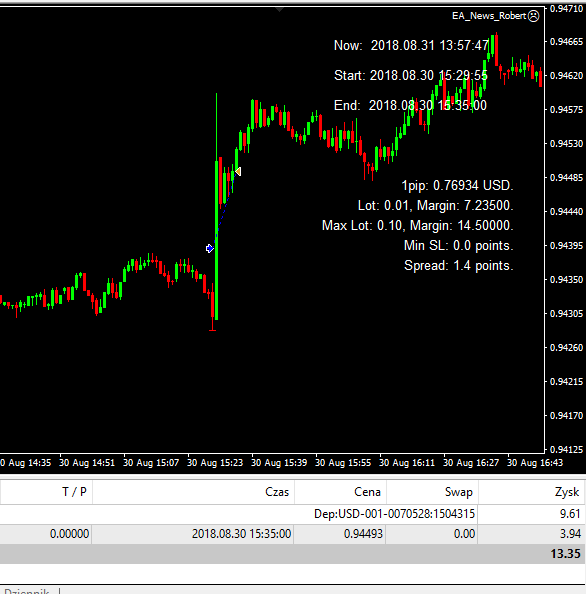Click the '1pip: 0.76934 USD.' label
This screenshot has height=594, width=586.
(x=457, y=186)
